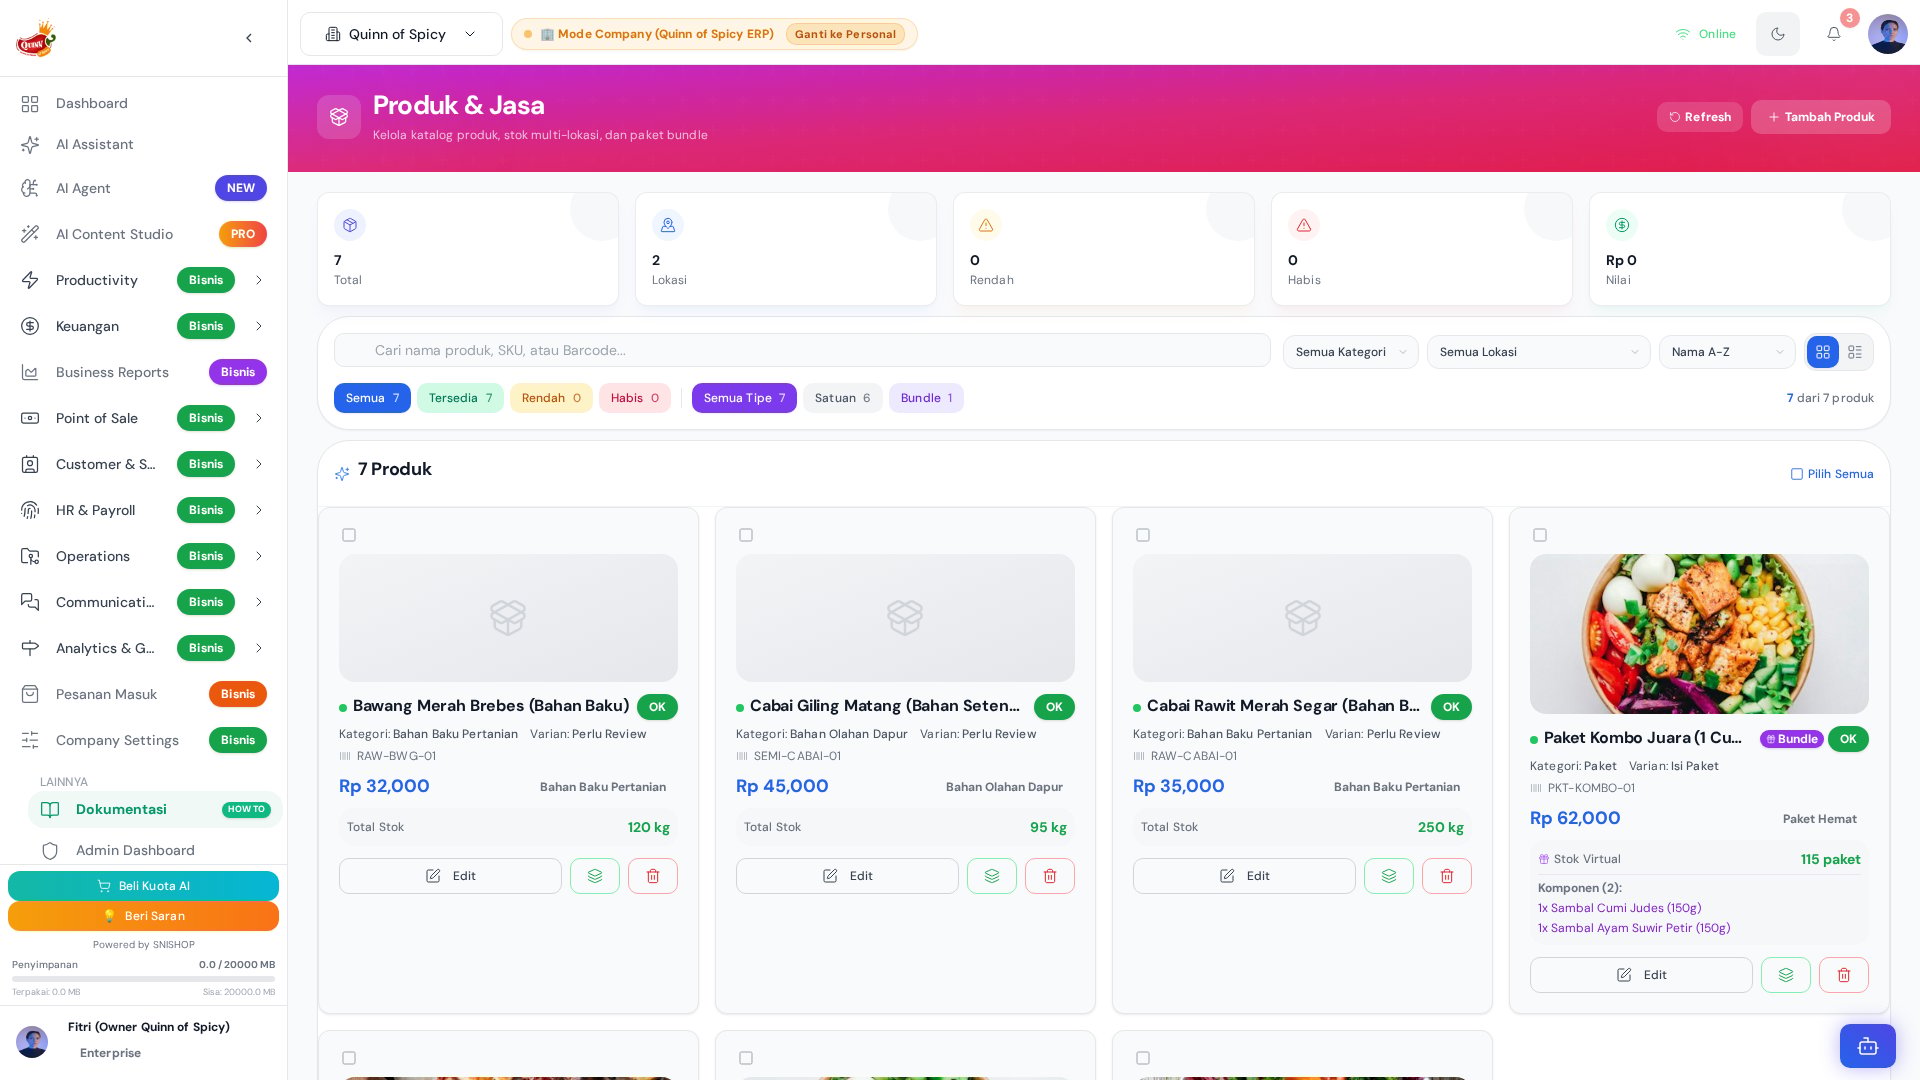The height and width of the screenshot is (1080, 1920).
Task: Open notifications bell
Action: (1833, 34)
